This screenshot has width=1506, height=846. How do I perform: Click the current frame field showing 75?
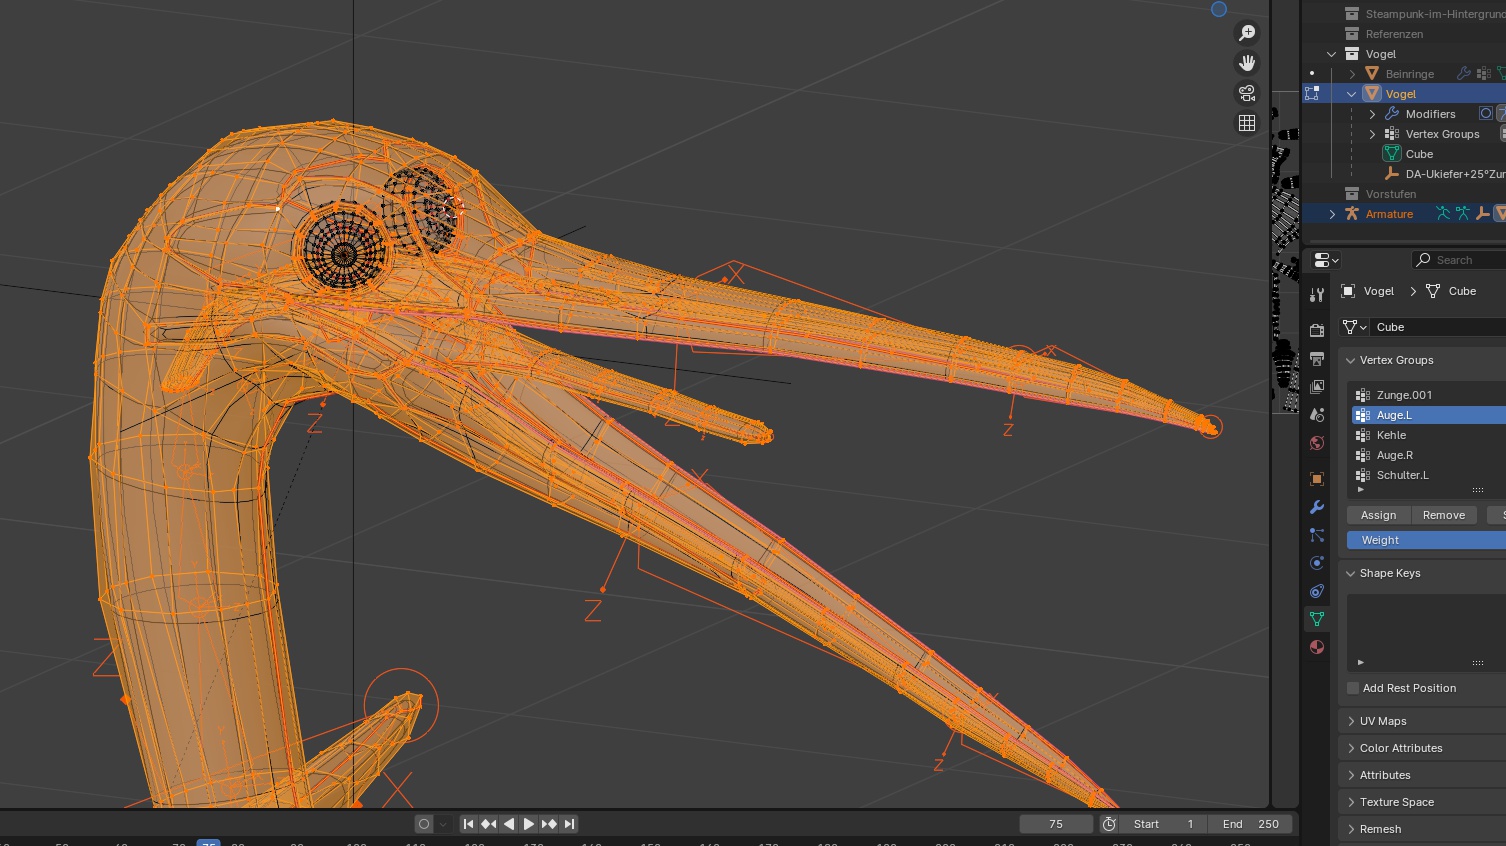click(1056, 824)
